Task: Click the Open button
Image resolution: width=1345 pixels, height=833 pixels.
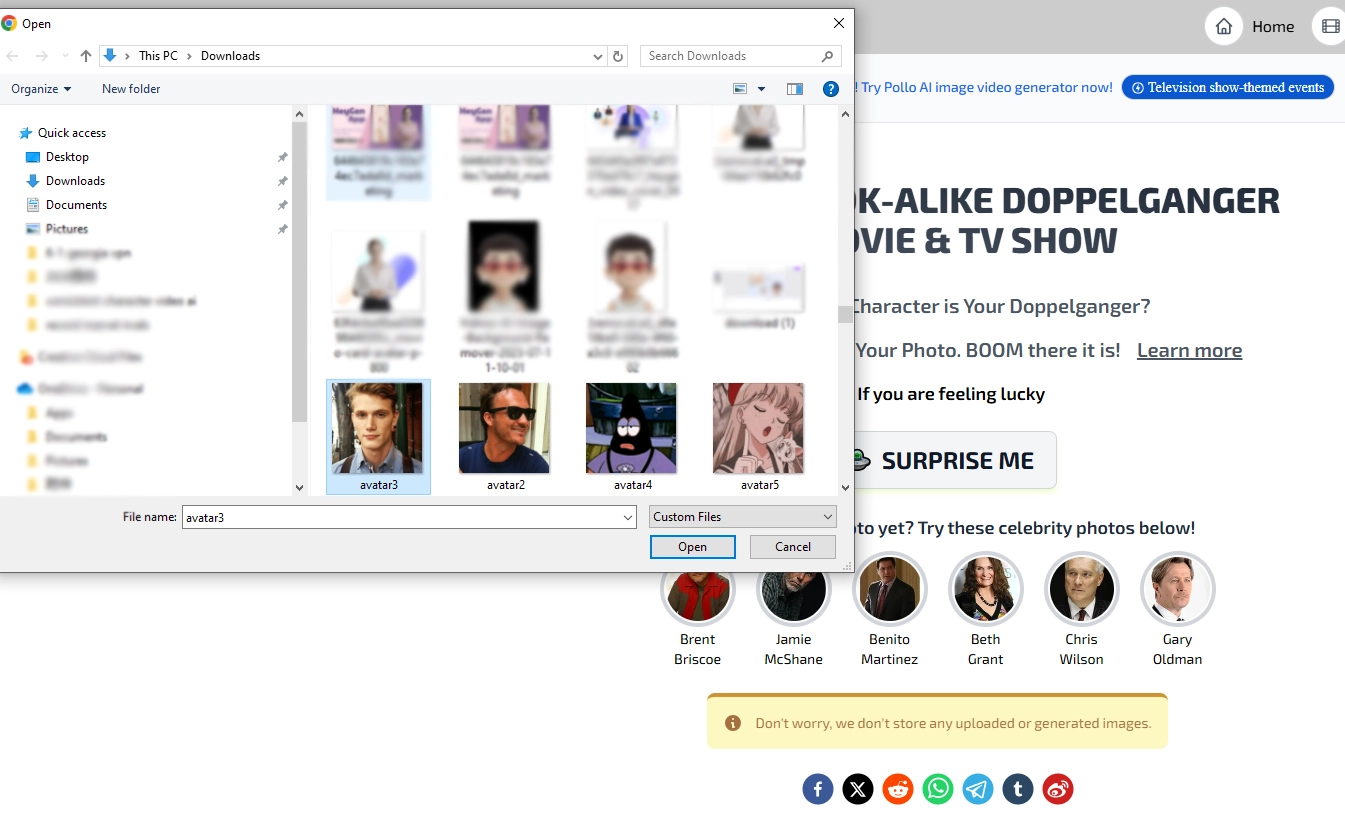Action: (x=692, y=547)
